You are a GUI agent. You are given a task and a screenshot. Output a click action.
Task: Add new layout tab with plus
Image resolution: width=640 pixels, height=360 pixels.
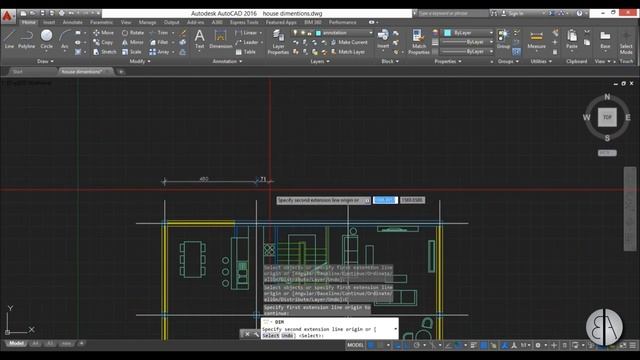81,344
